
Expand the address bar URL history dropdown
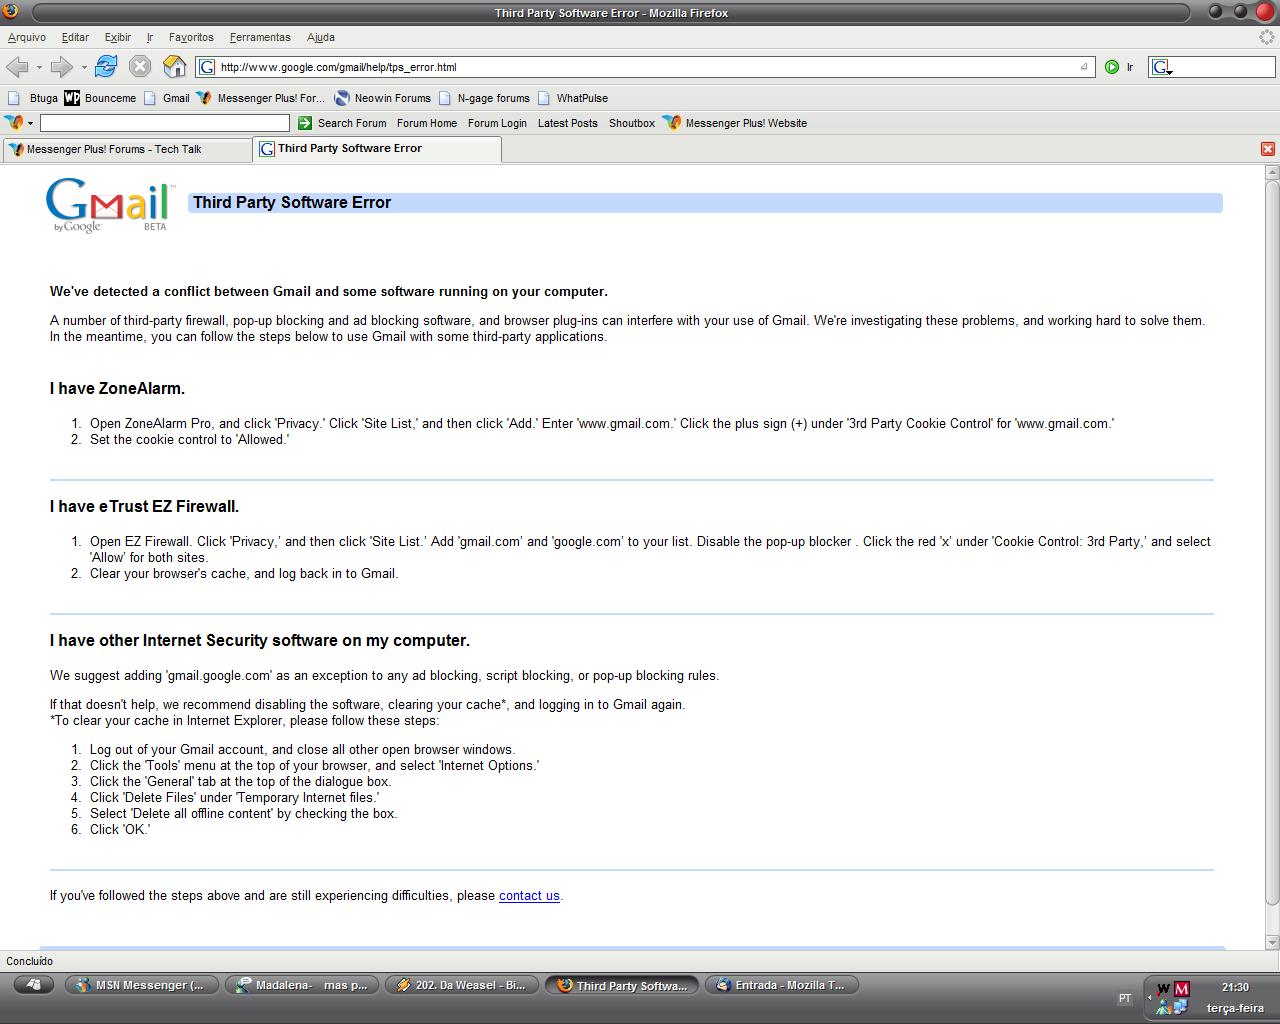(1083, 67)
